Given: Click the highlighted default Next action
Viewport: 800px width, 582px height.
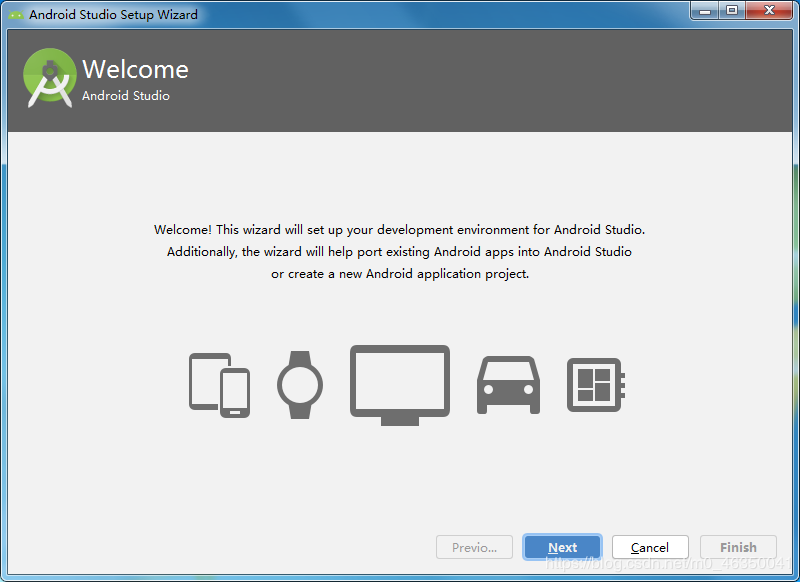Looking at the screenshot, I should (562, 547).
